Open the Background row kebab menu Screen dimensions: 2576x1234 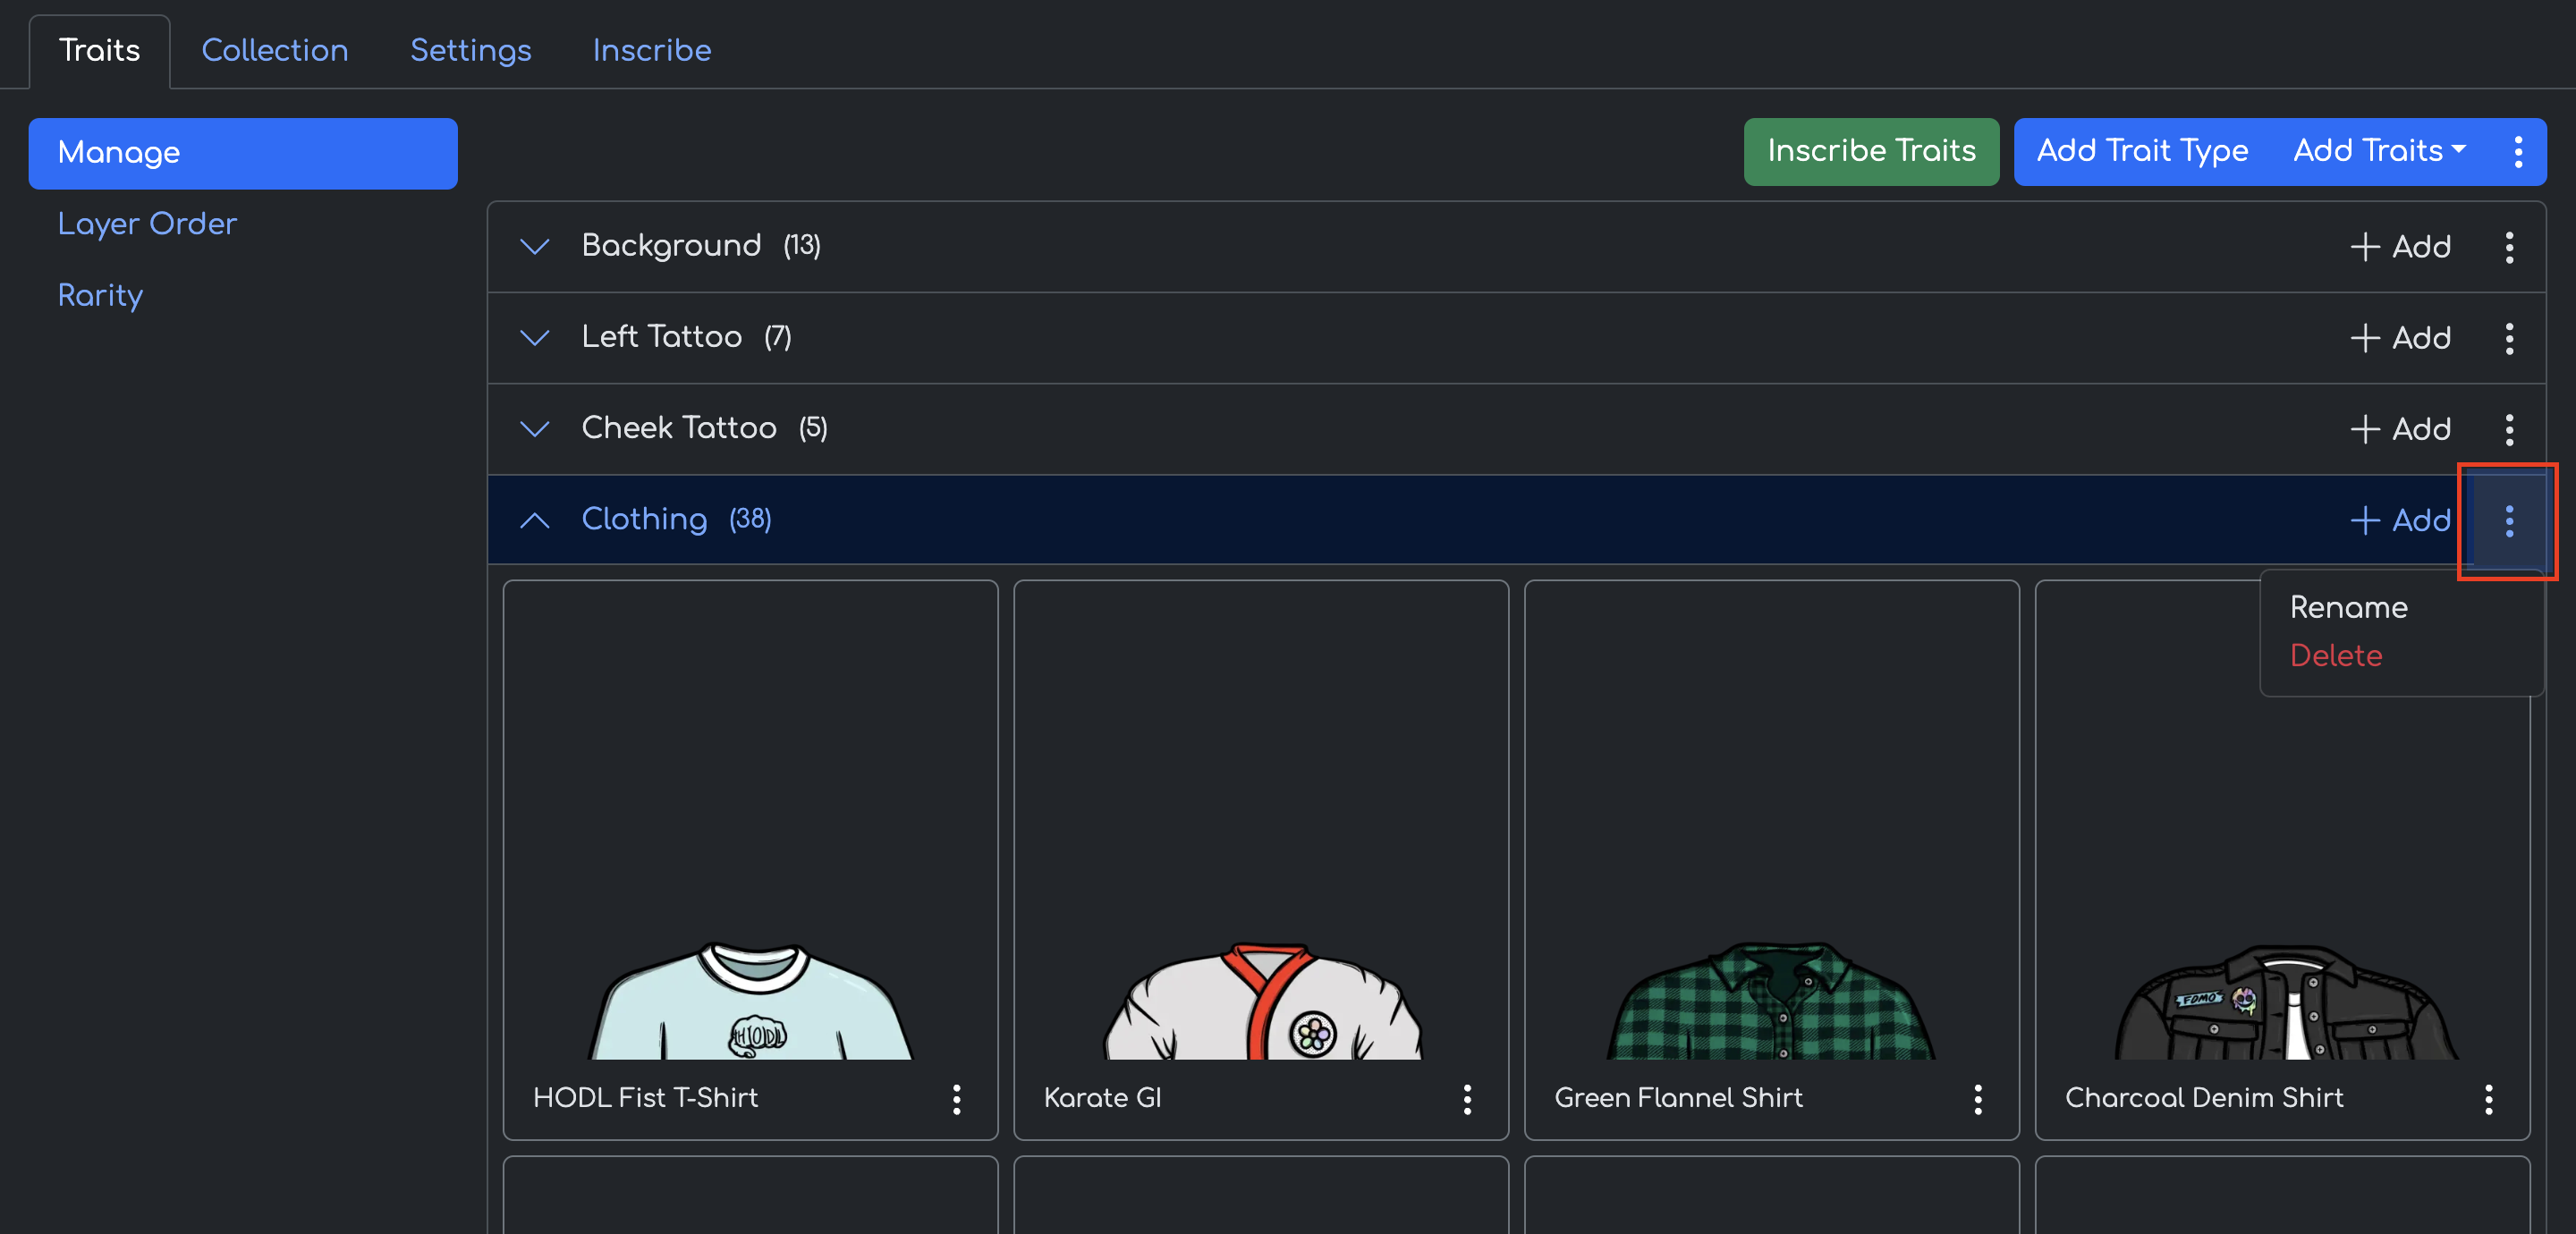pos(2508,246)
